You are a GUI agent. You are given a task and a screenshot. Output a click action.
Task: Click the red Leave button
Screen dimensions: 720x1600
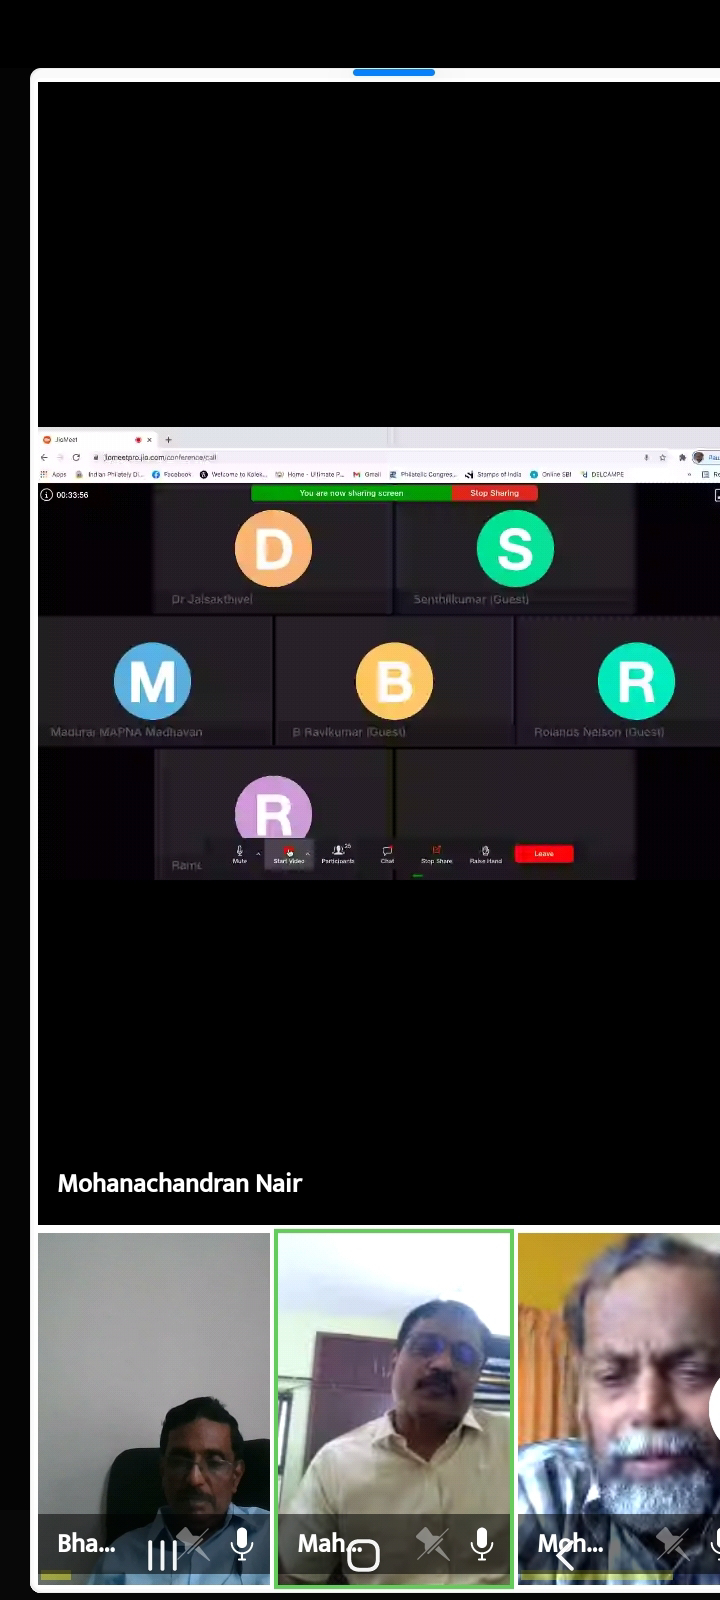(x=544, y=854)
